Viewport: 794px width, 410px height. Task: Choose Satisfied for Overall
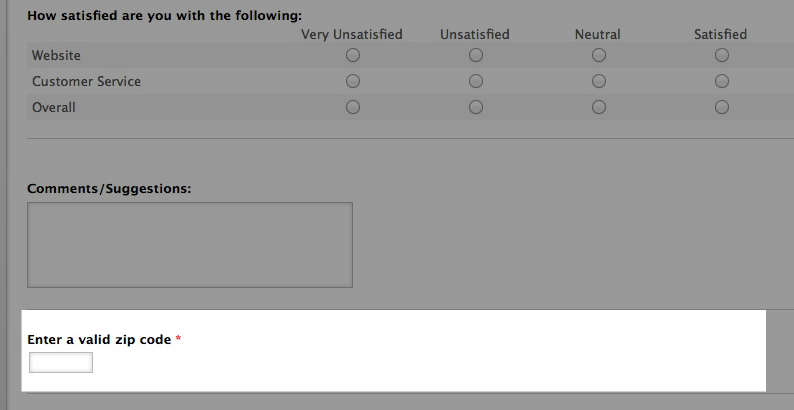click(721, 107)
